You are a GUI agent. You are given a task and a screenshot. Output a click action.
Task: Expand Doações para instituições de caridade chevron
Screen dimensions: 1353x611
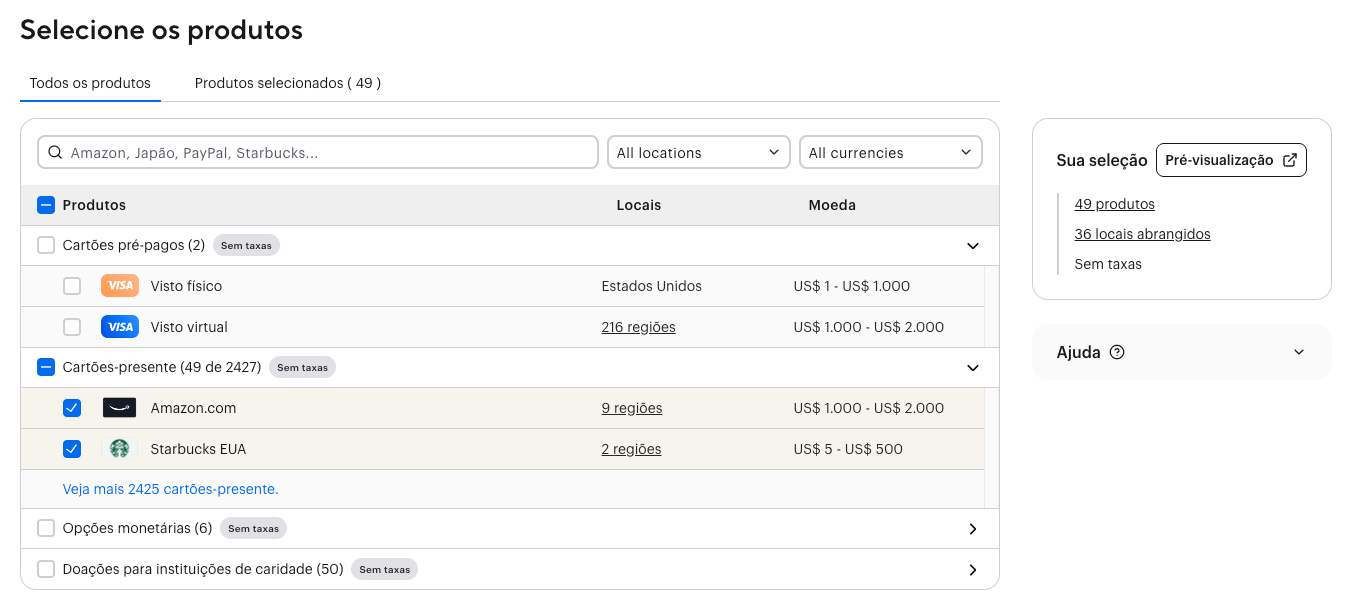[973, 570]
